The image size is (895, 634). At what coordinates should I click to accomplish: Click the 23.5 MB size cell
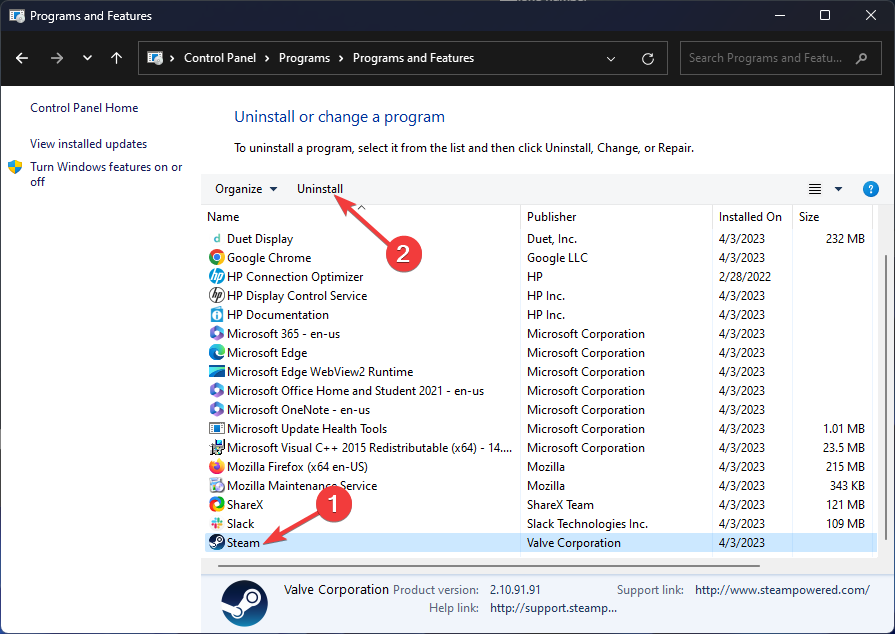click(x=844, y=448)
